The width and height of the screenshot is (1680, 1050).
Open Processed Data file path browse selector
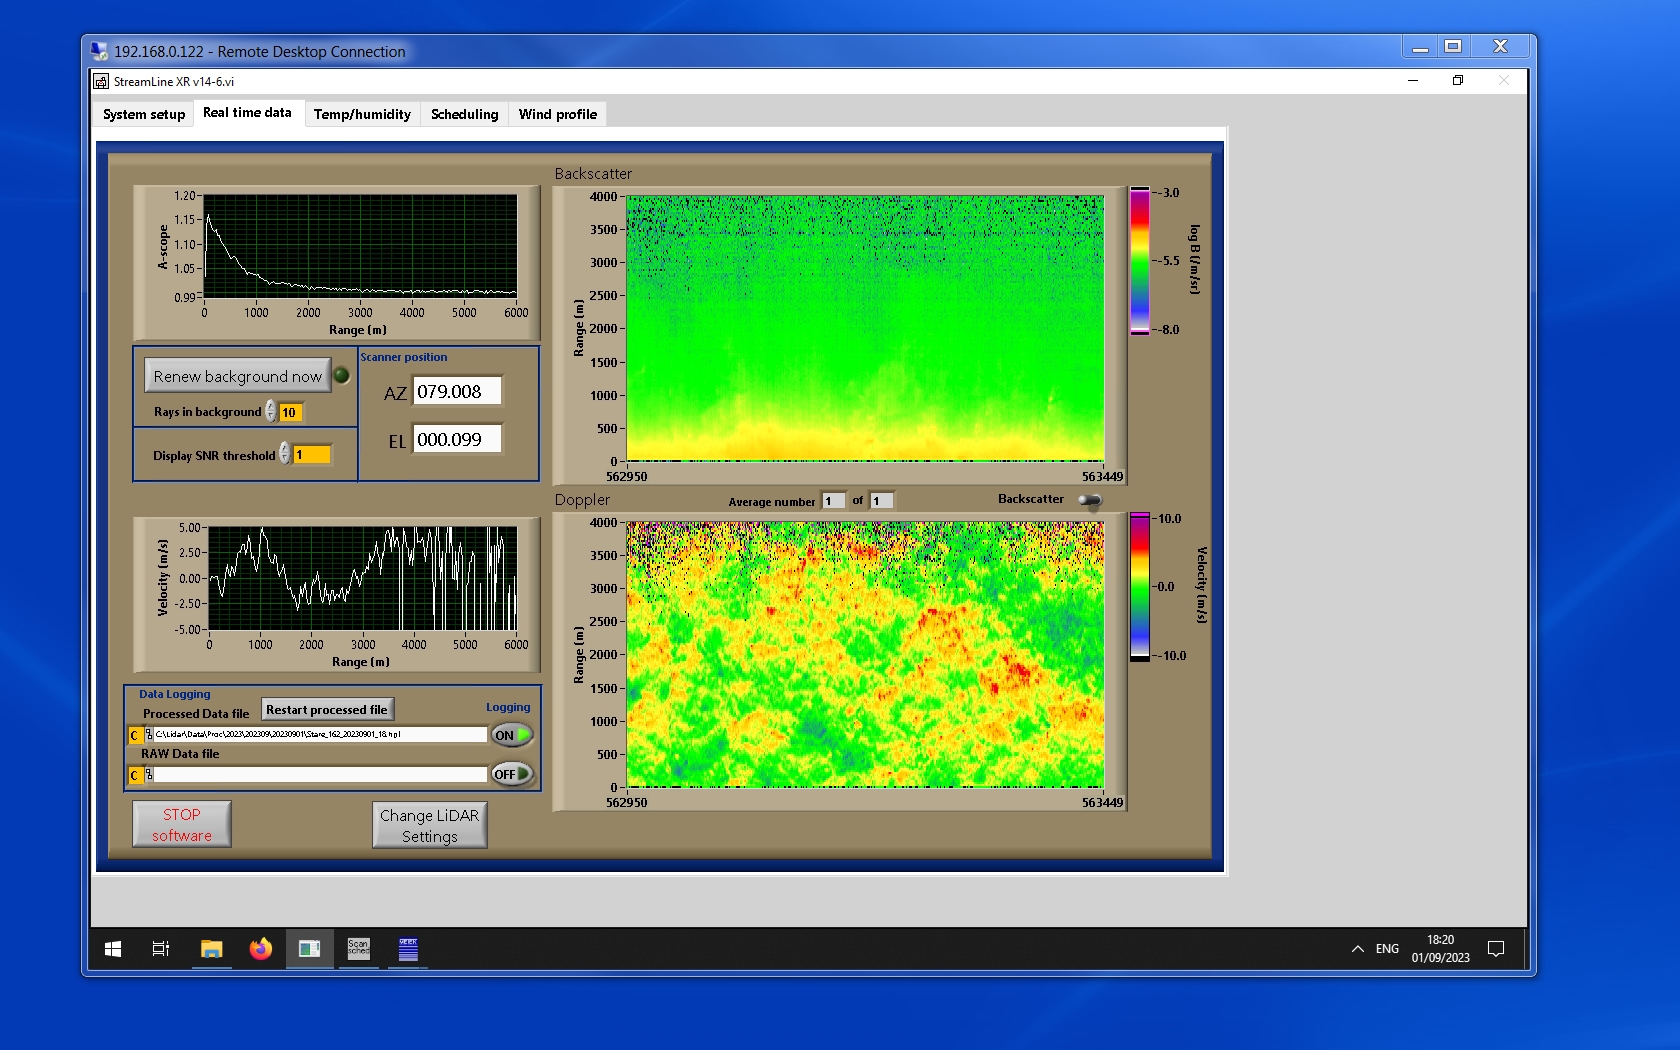click(149, 735)
